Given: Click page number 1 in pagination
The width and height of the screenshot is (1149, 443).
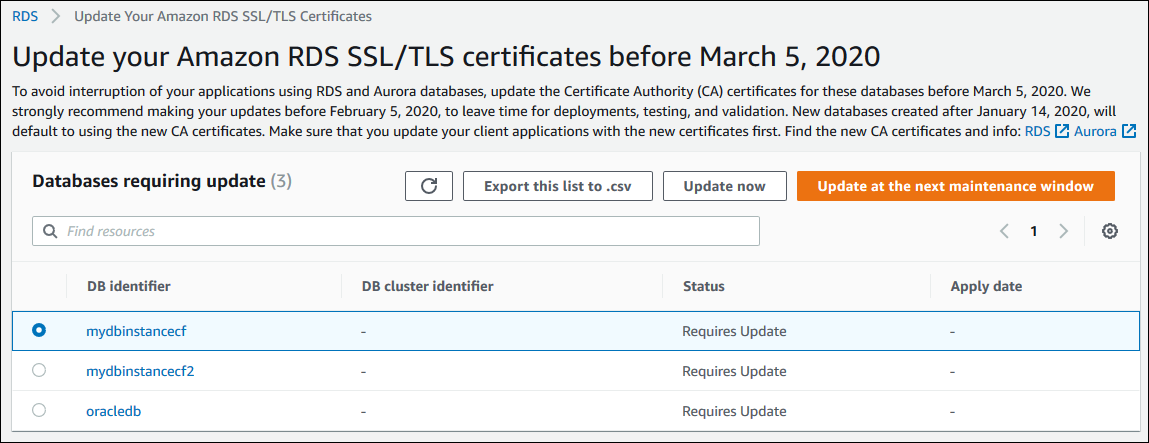Looking at the screenshot, I should click(x=1034, y=231).
